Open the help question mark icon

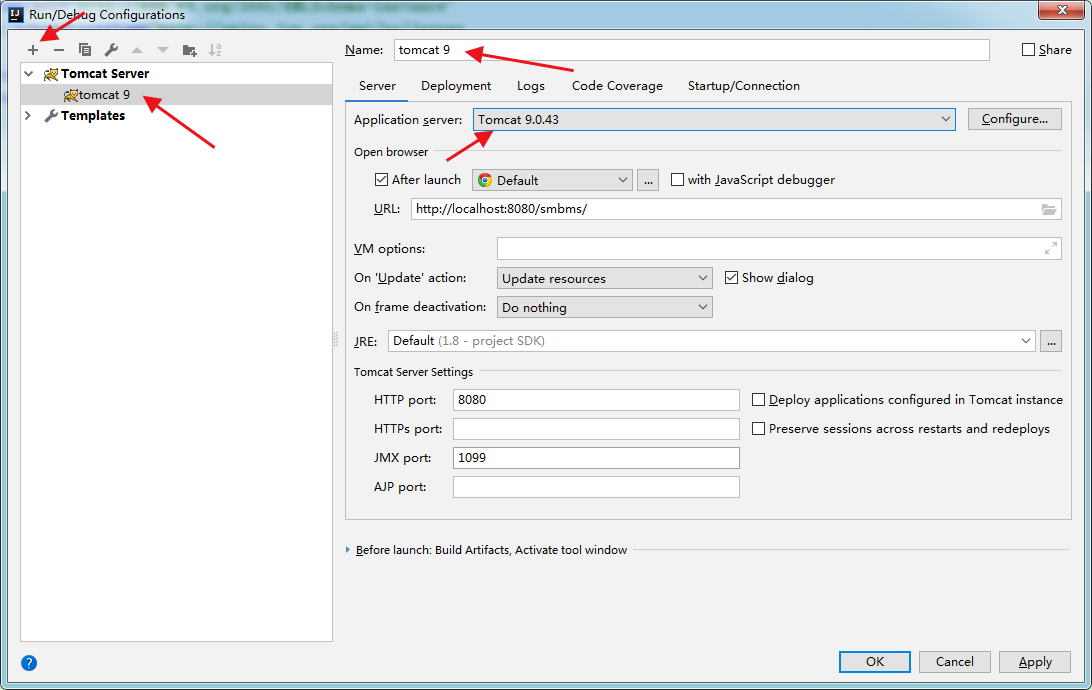coord(29,662)
